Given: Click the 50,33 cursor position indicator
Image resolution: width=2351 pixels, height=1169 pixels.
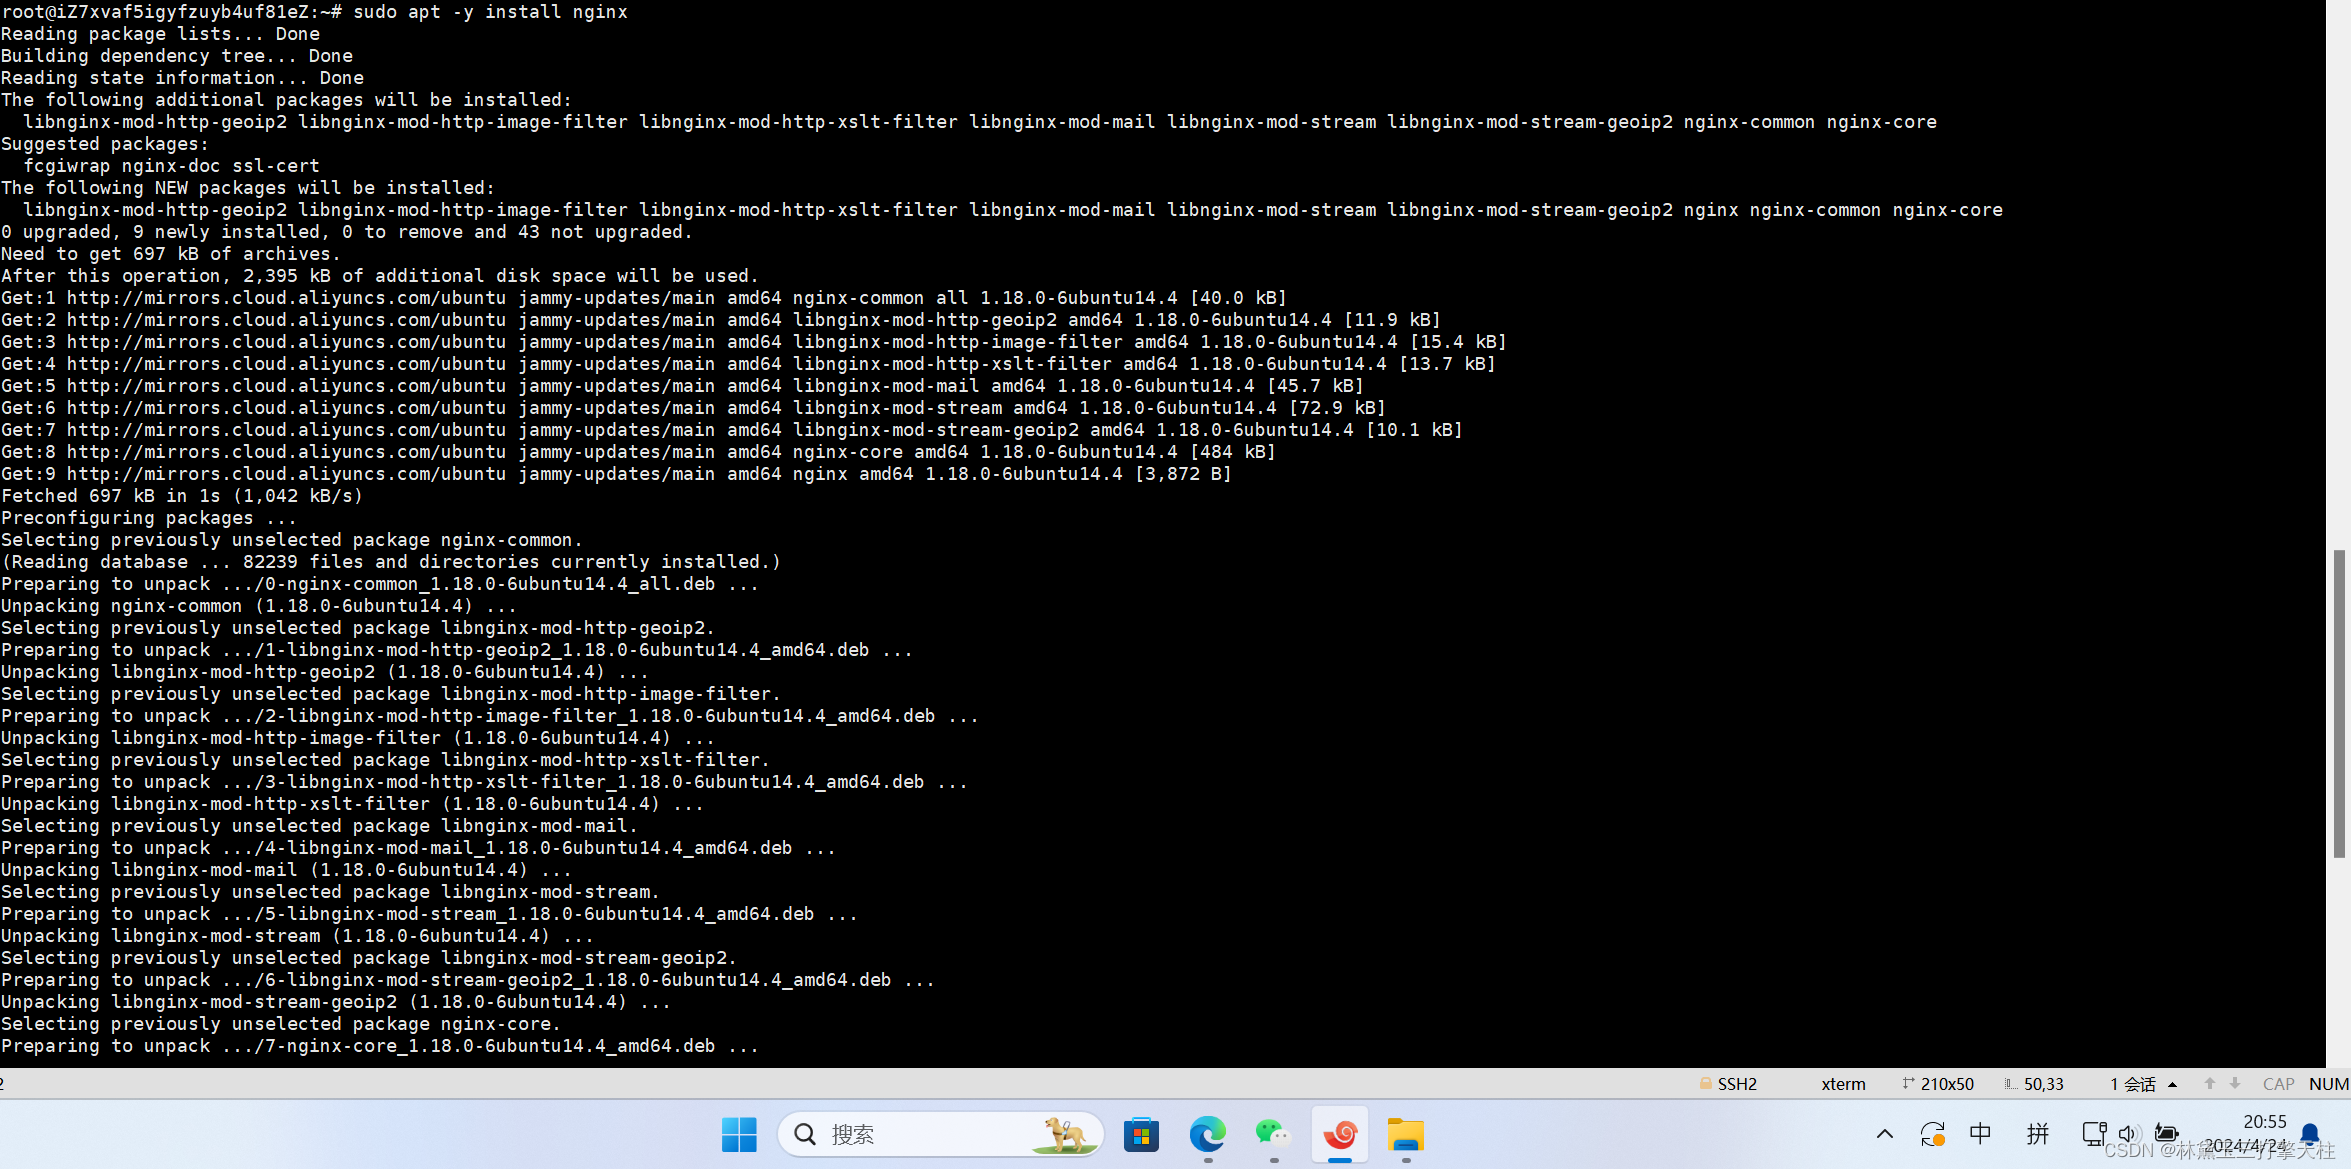Looking at the screenshot, I should tap(2037, 1083).
